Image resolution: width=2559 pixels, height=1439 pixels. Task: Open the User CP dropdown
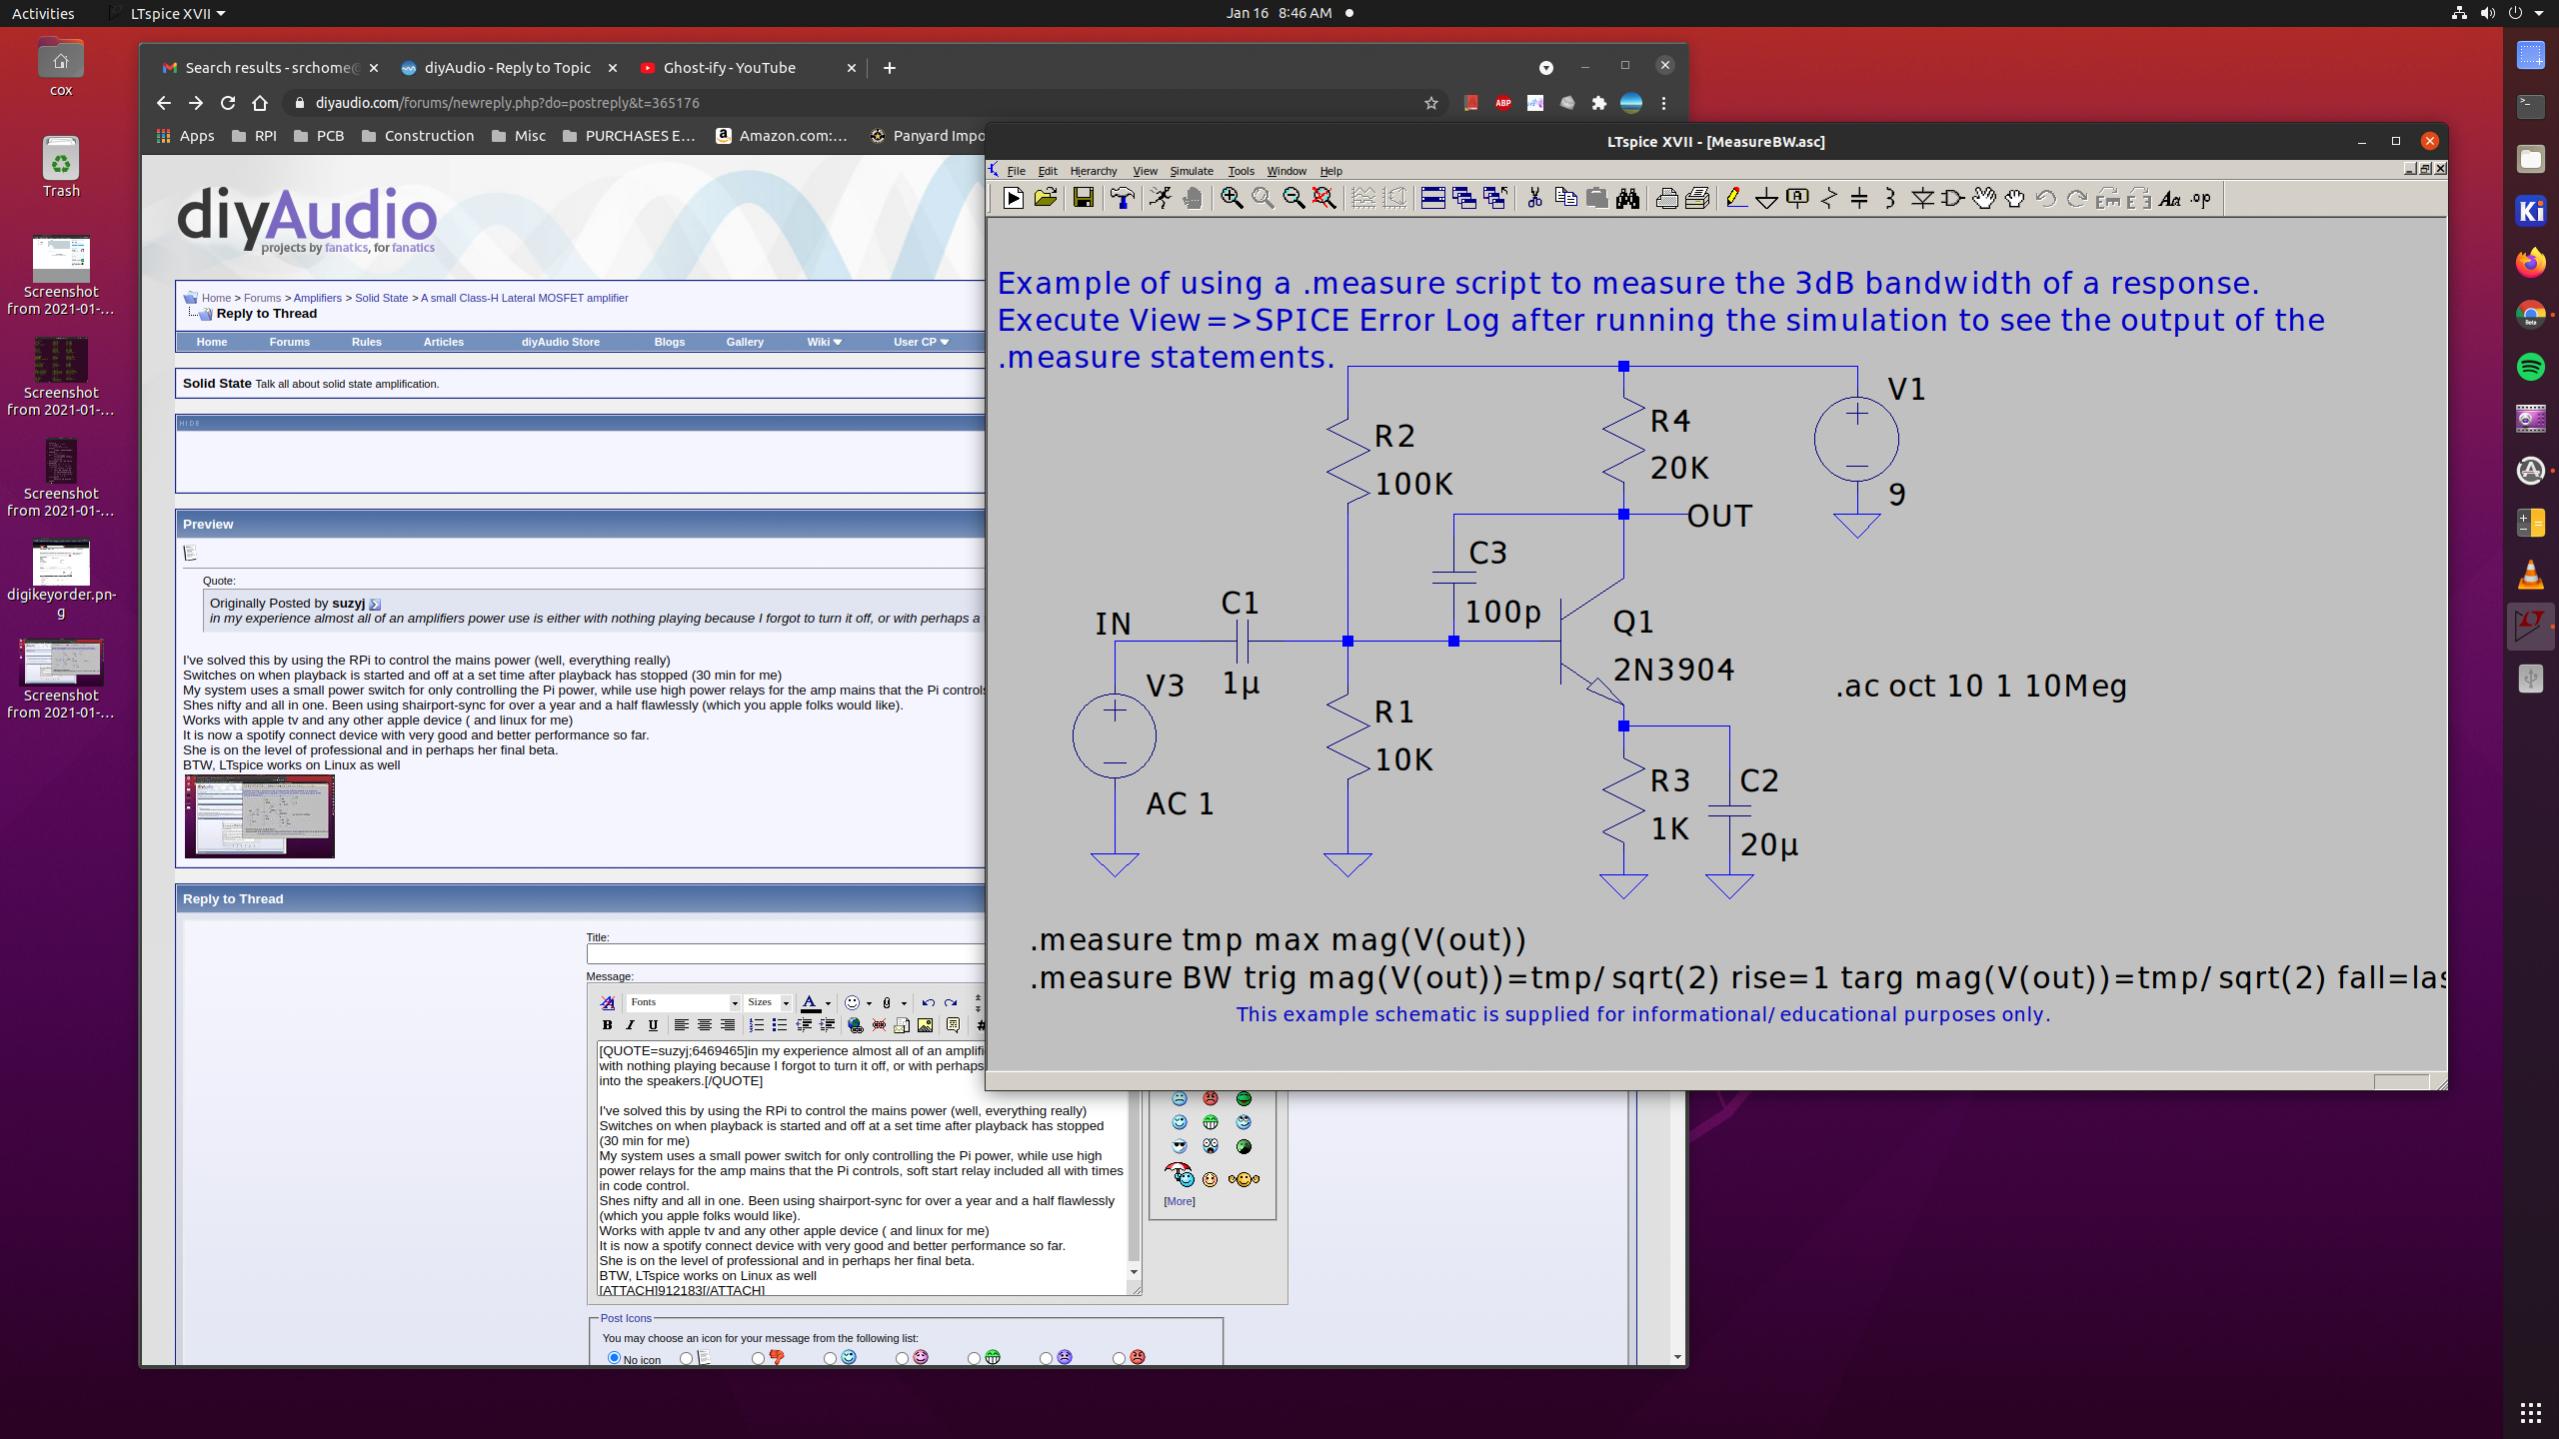point(920,342)
